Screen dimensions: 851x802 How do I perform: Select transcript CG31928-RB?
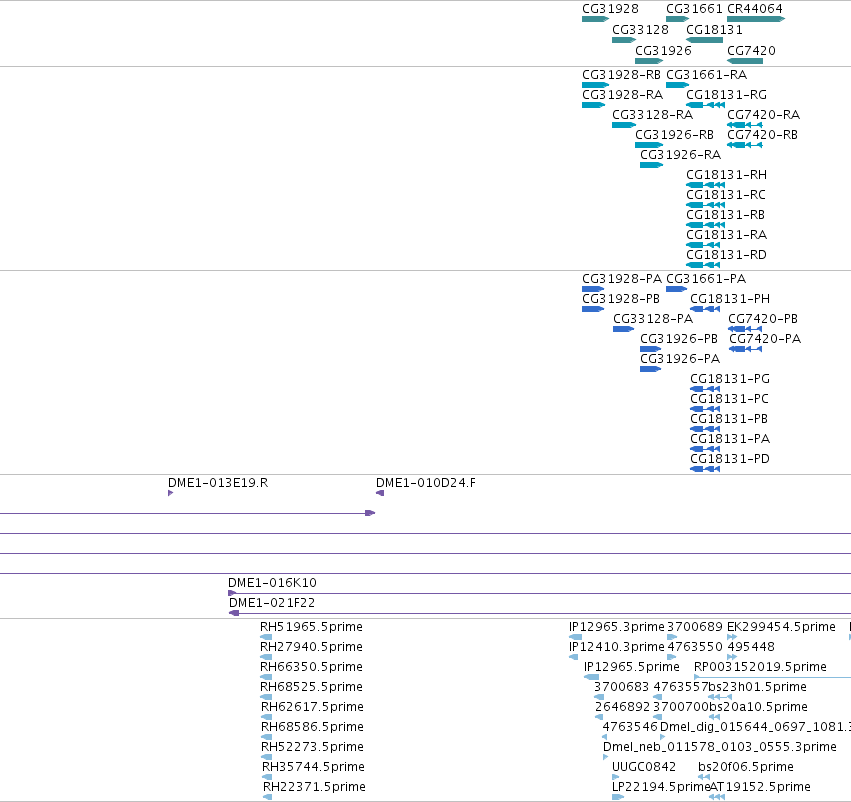click(x=621, y=74)
